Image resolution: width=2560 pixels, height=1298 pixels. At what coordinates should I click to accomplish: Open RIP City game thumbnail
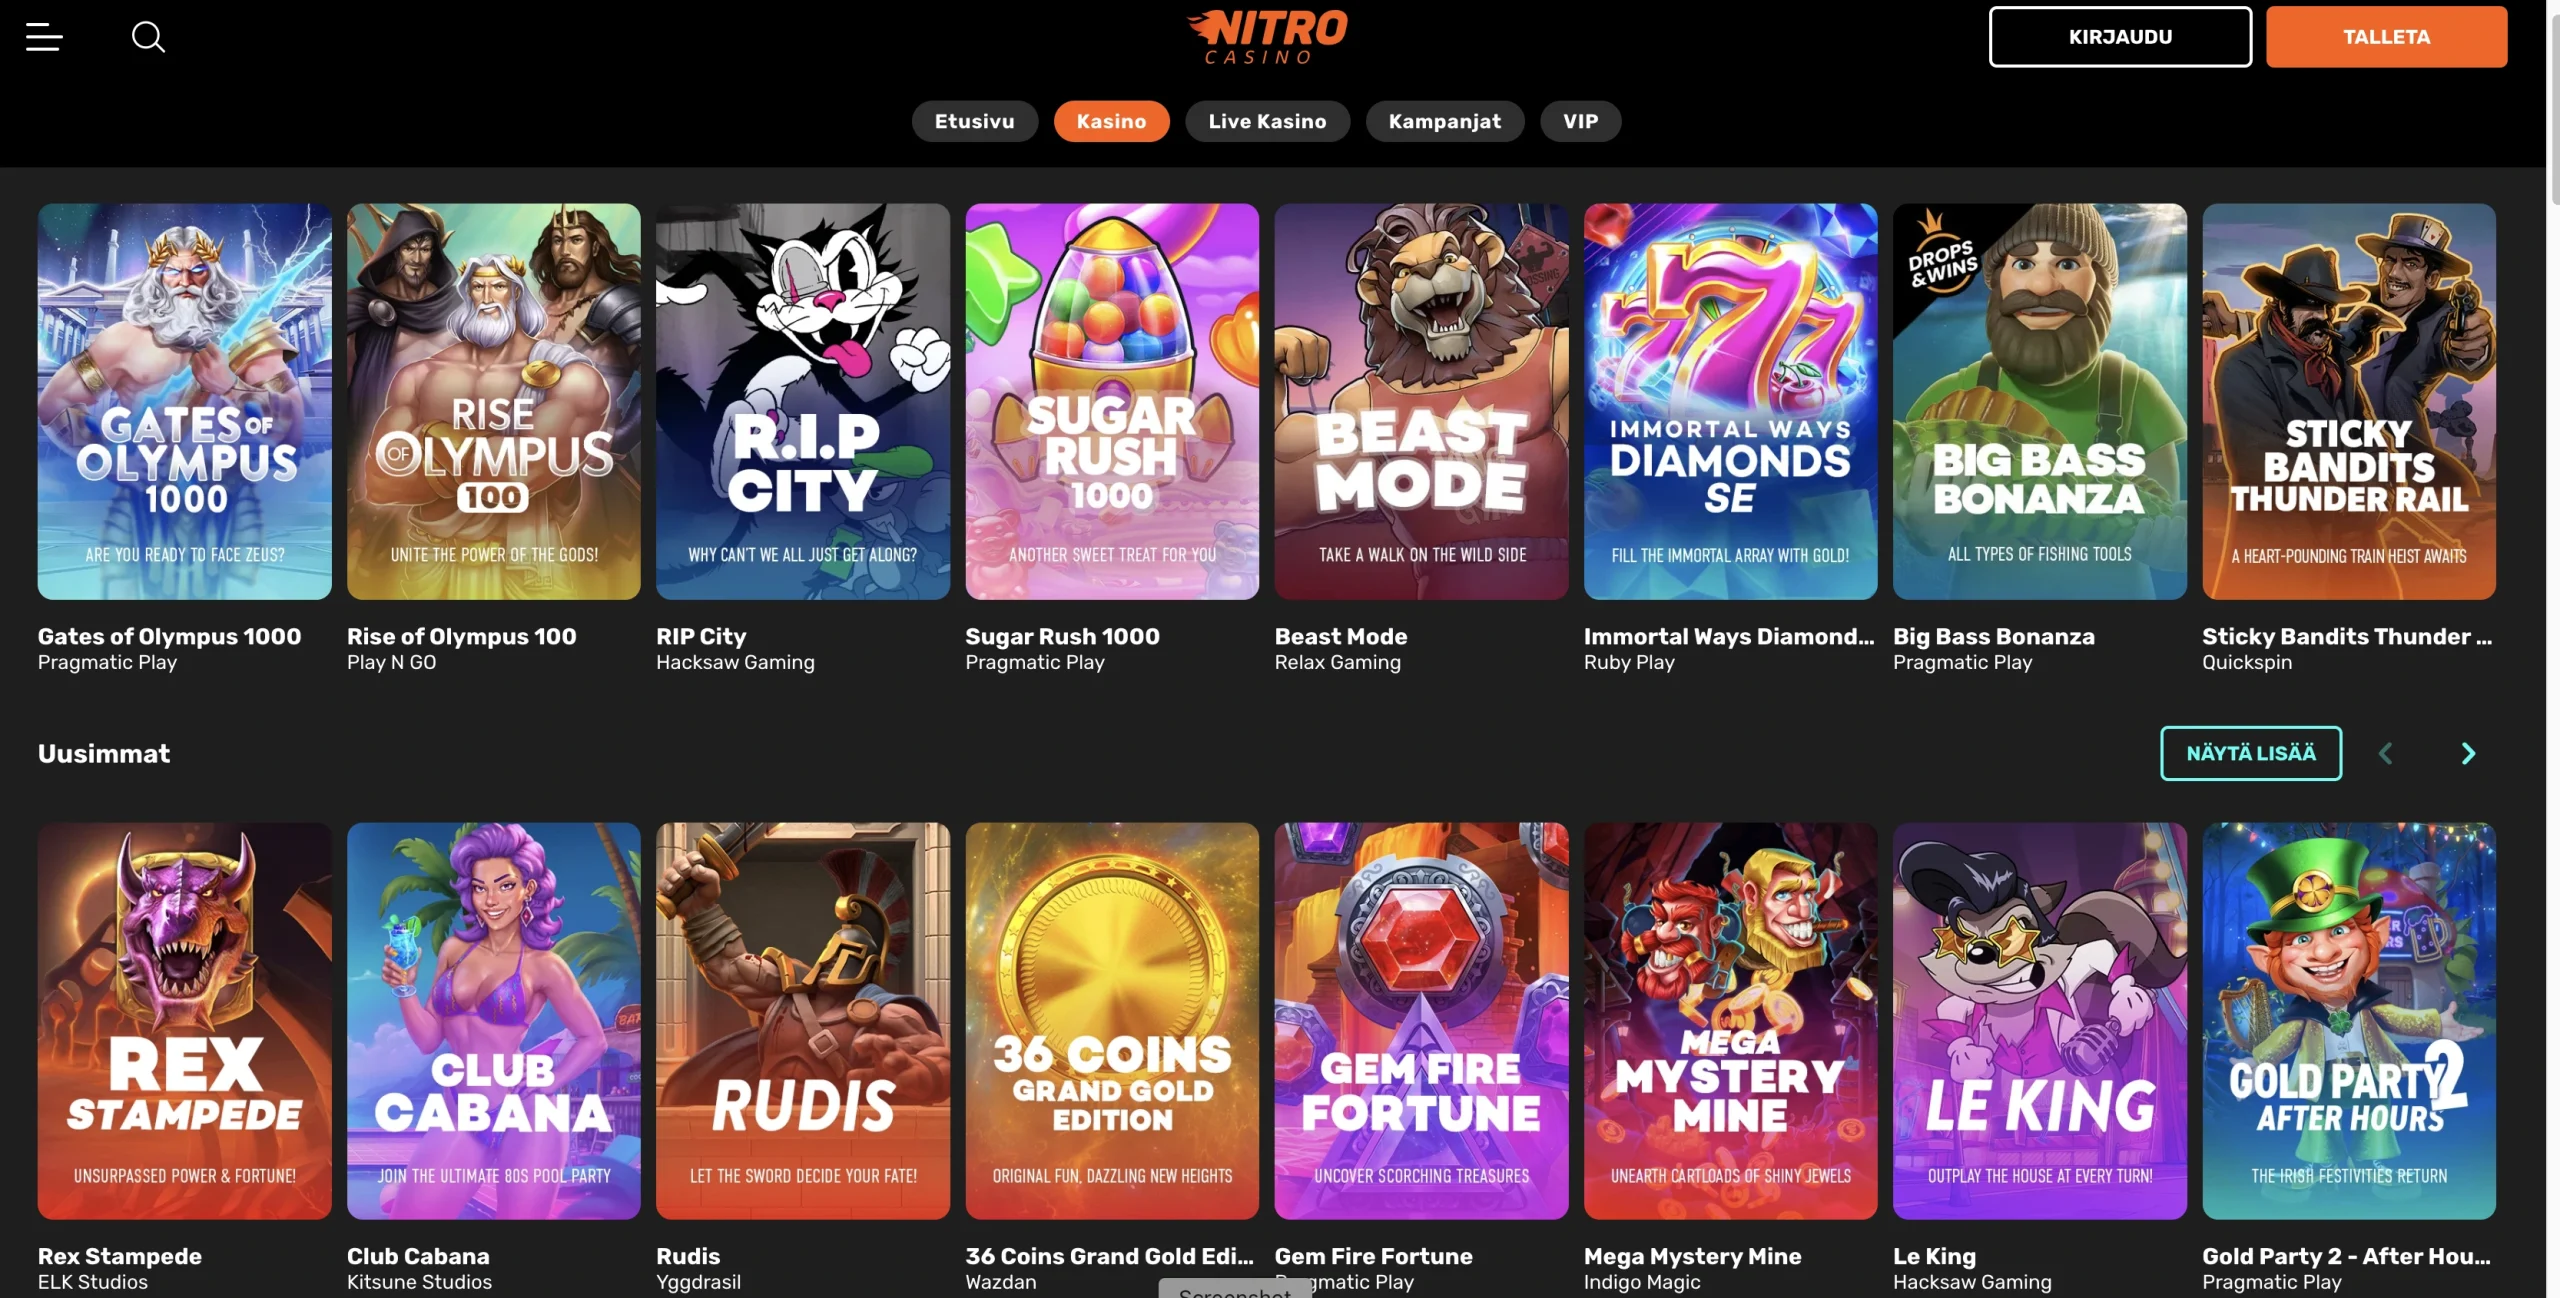(x=803, y=402)
